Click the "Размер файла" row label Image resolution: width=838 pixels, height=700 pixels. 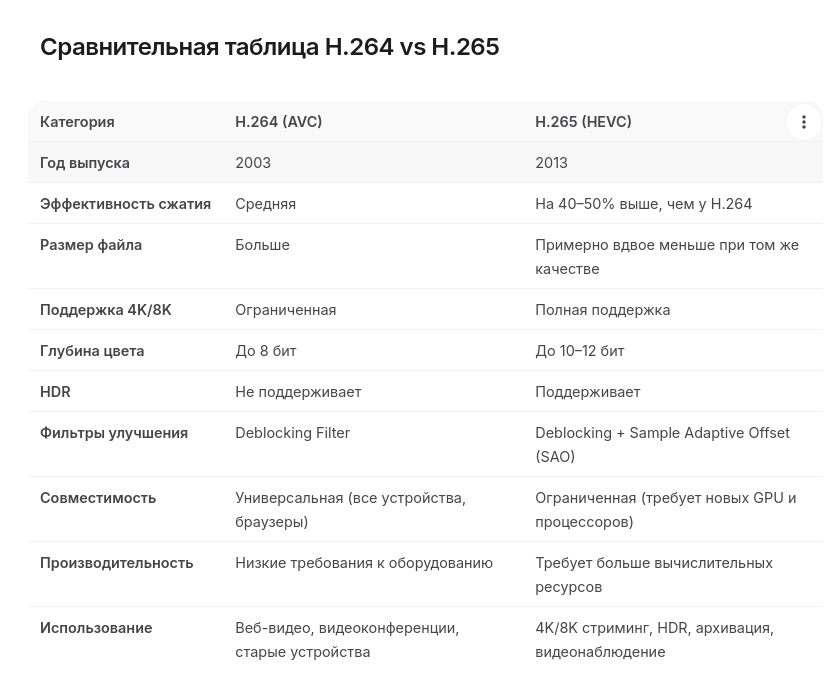coord(91,245)
